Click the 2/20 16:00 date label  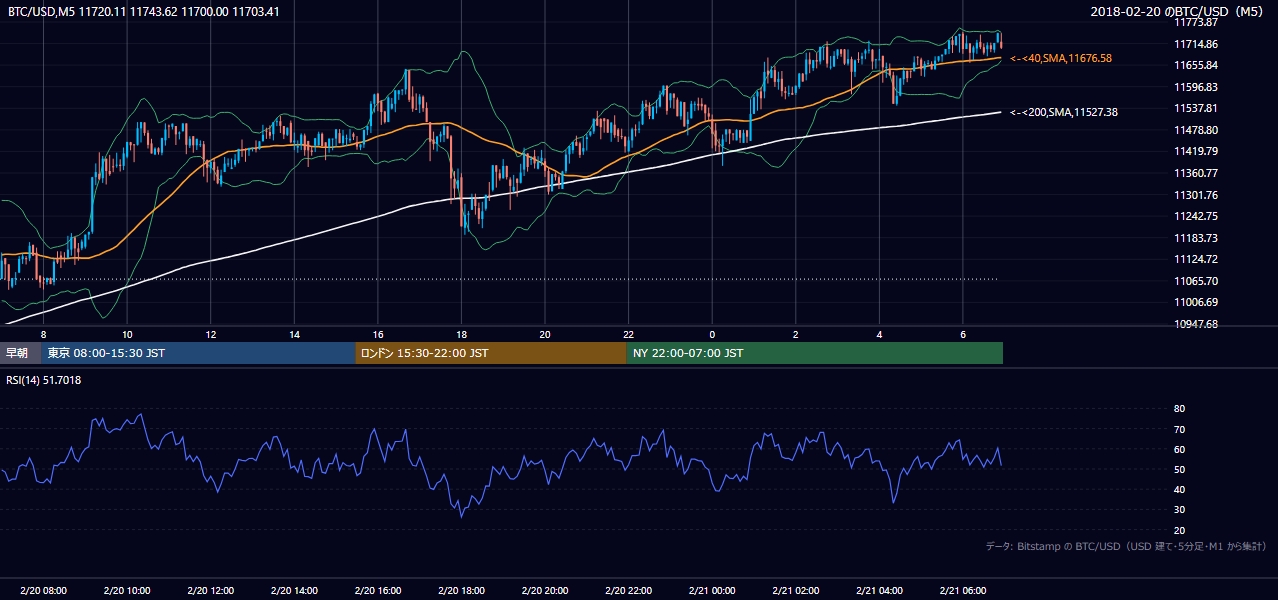(377, 590)
